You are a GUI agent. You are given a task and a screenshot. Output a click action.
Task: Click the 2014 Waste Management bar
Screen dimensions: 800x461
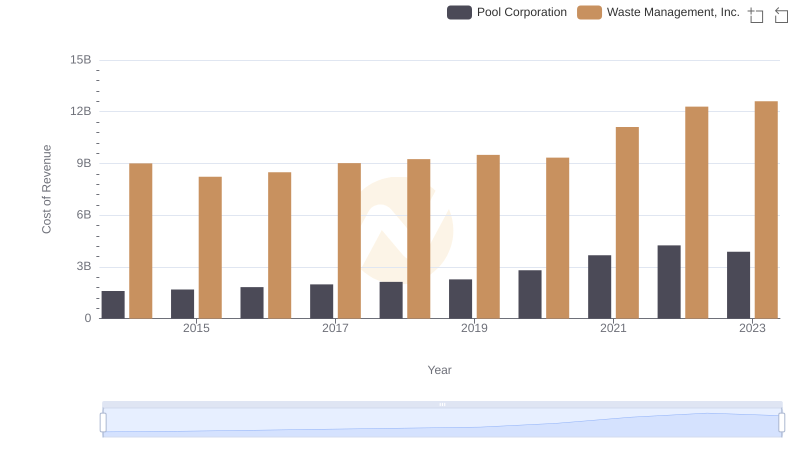pos(140,241)
